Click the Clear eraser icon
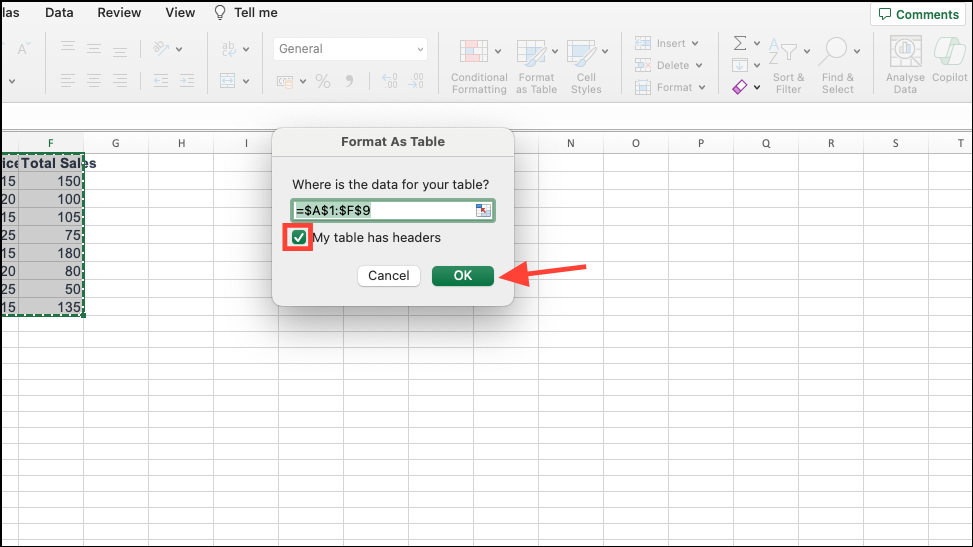 [x=740, y=88]
